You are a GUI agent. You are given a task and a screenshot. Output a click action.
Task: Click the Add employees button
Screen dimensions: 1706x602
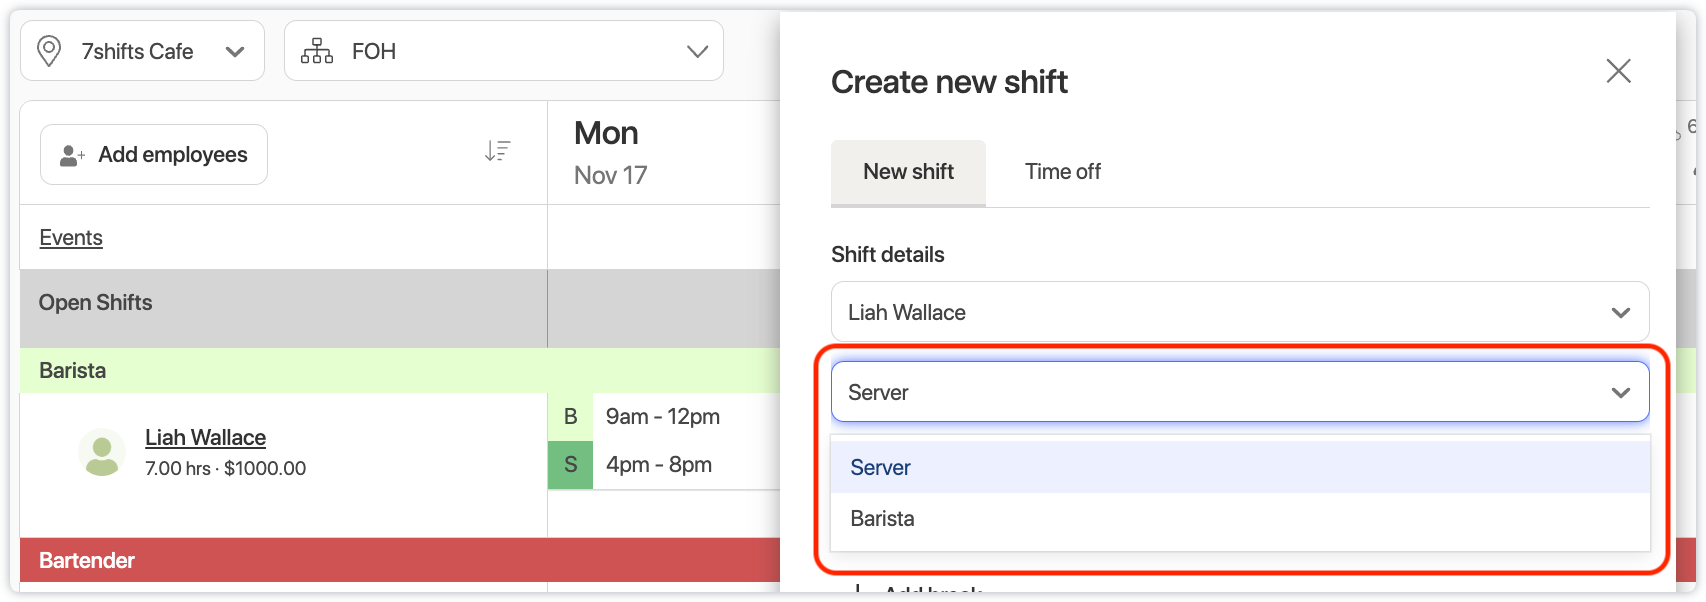[154, 155]
